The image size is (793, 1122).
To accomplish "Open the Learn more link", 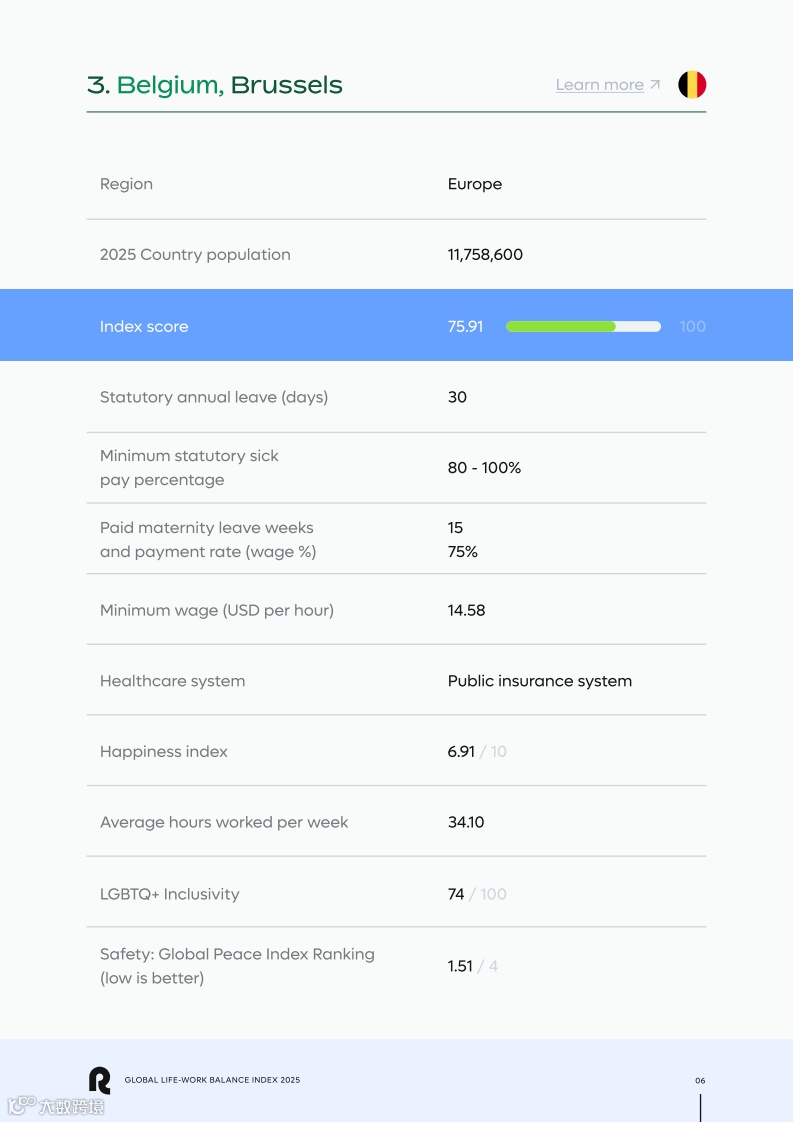I will point(599,85).
